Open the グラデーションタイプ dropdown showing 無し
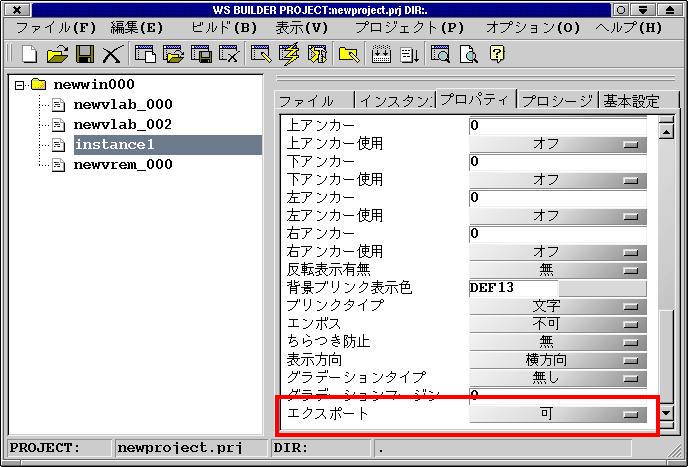 (x=558, y=378)
